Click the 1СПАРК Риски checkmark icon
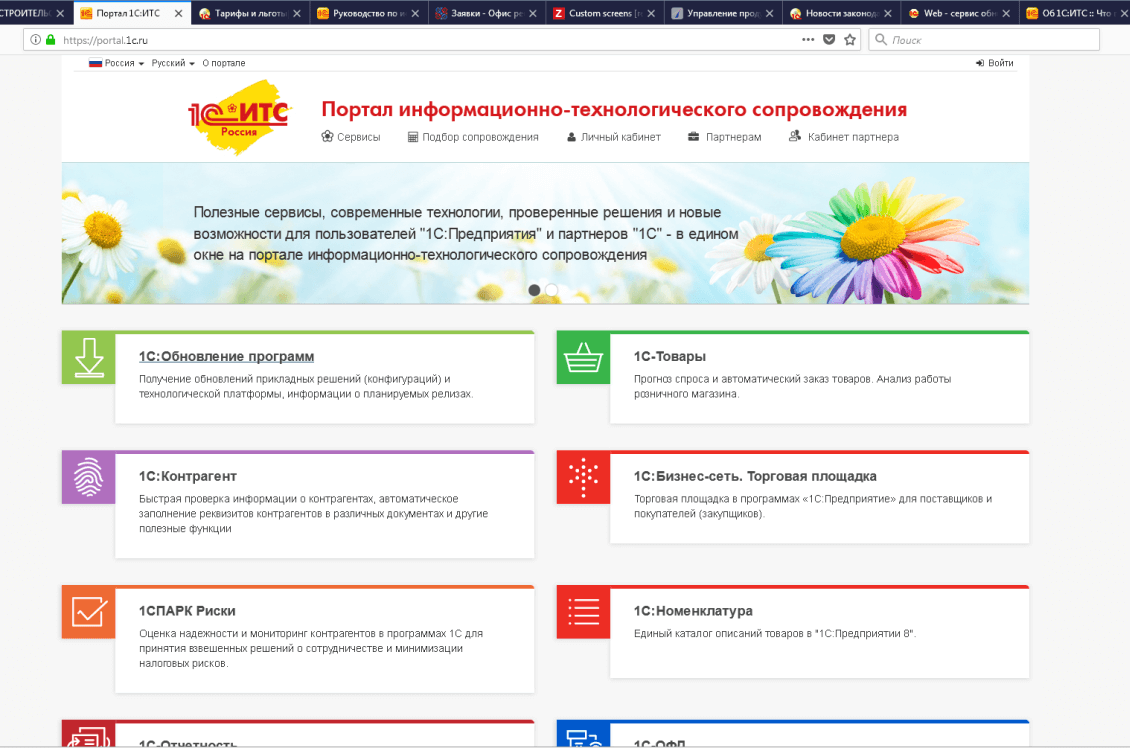Screen dimensions: 1130x748 tap(89, 612)
